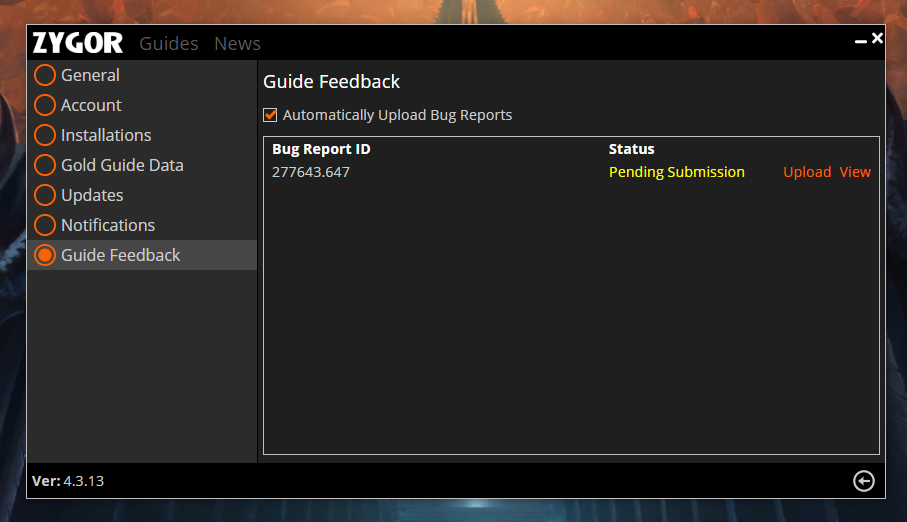Click the Bug Report ID column header
This screenshot has height=522, width=907.
pyautogui.click(x=321, y=149)
